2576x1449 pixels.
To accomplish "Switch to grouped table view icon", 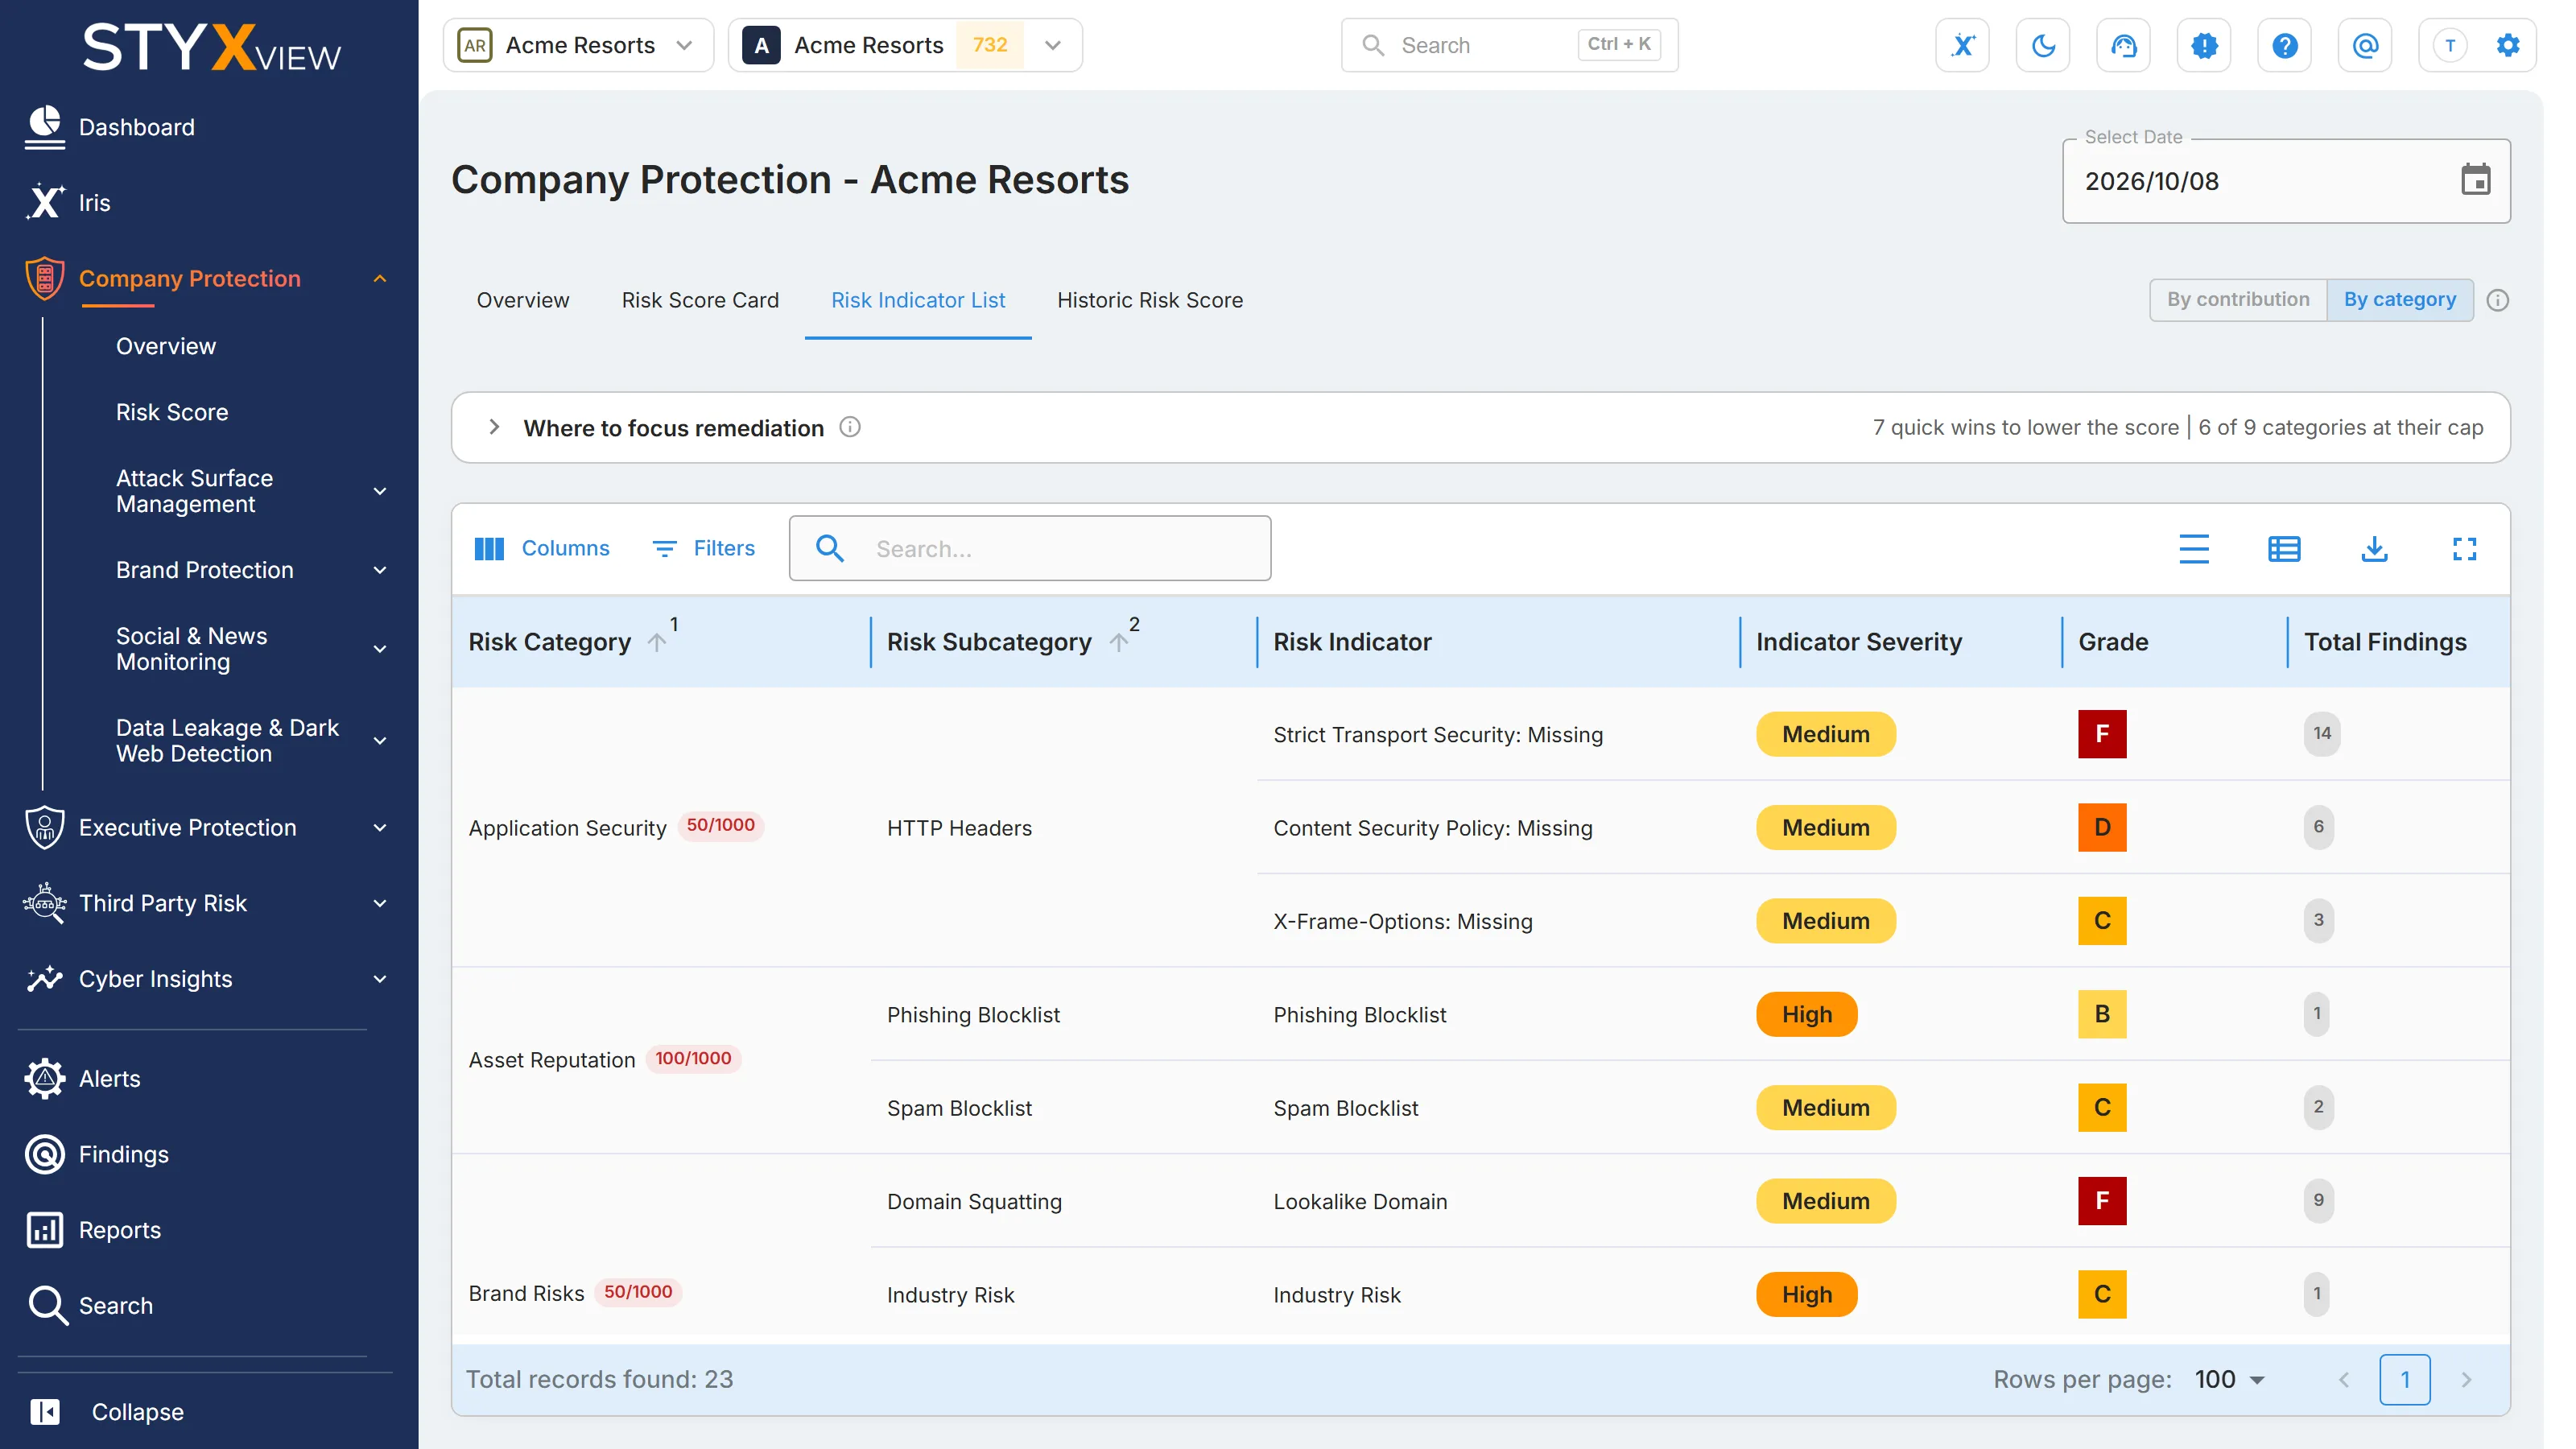I will pyautogui.click(x=2284, y=548).
